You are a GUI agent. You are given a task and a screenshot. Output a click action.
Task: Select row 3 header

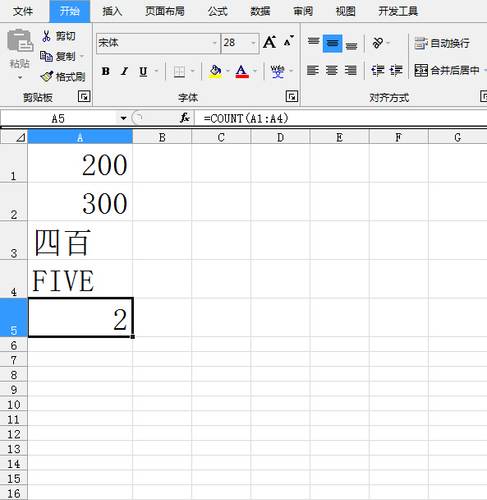point(14,240)
